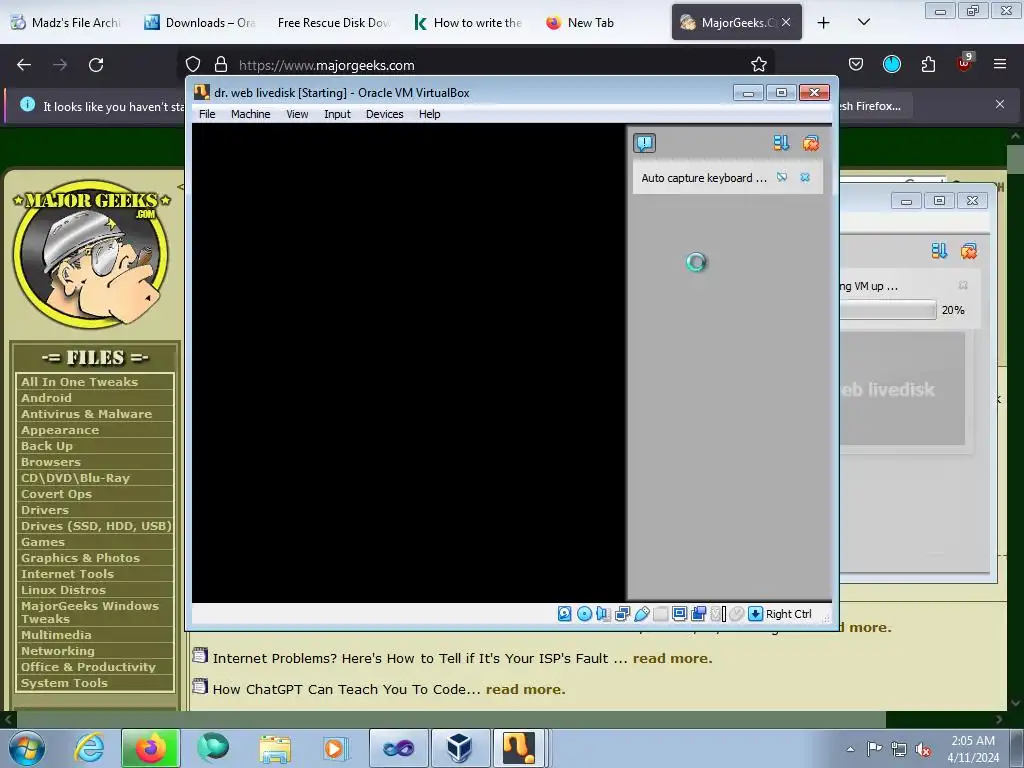
Task: Click the CPU virtualization status icon
Action: (718, 614)
